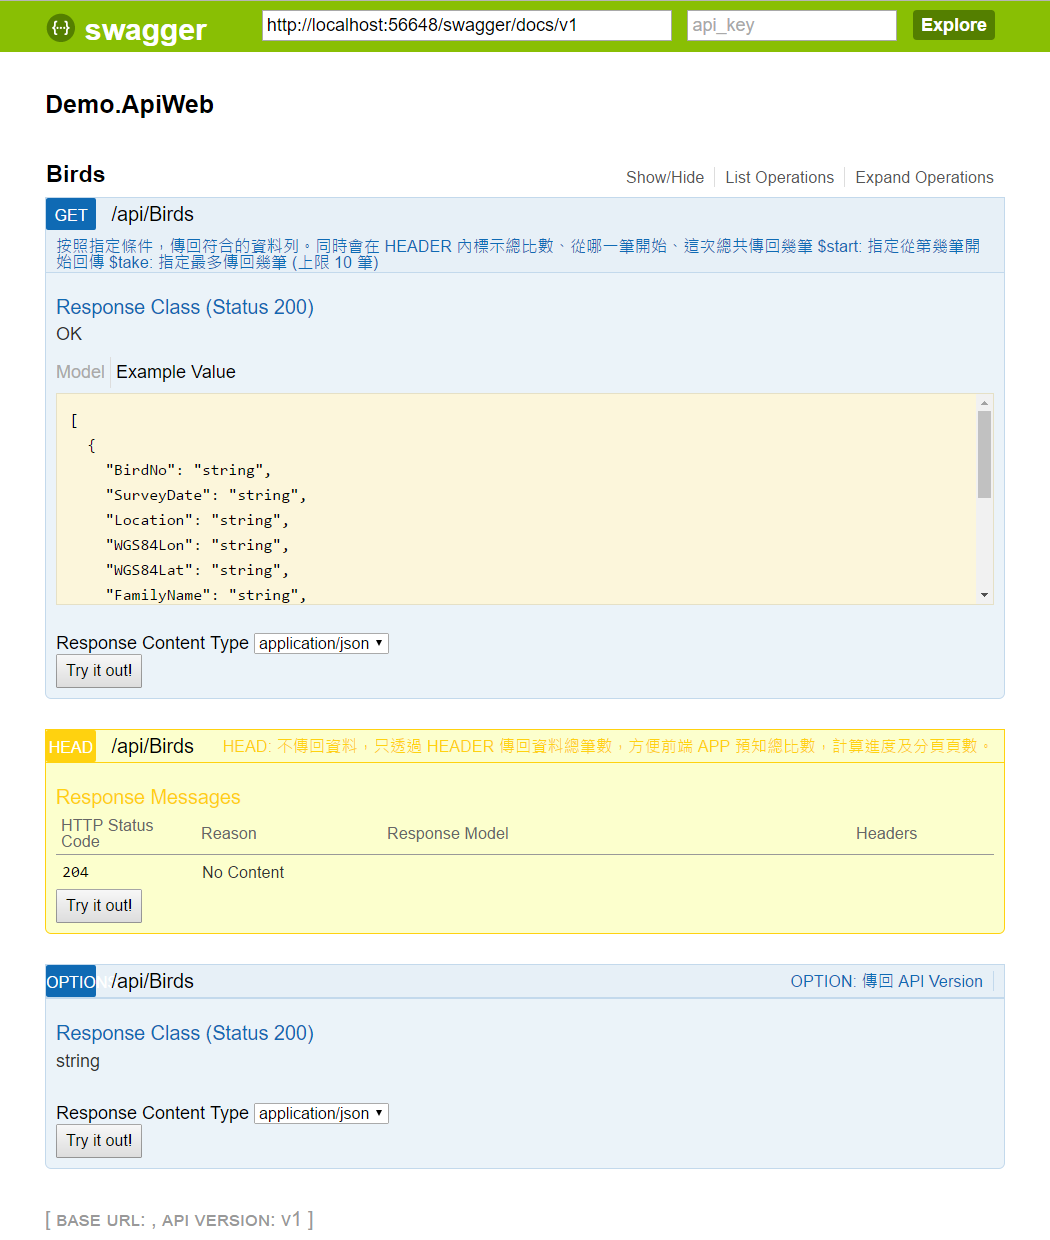1050x1240 pixels.
Task: Click Try it out! in the GET section
Action: point(98,670)
